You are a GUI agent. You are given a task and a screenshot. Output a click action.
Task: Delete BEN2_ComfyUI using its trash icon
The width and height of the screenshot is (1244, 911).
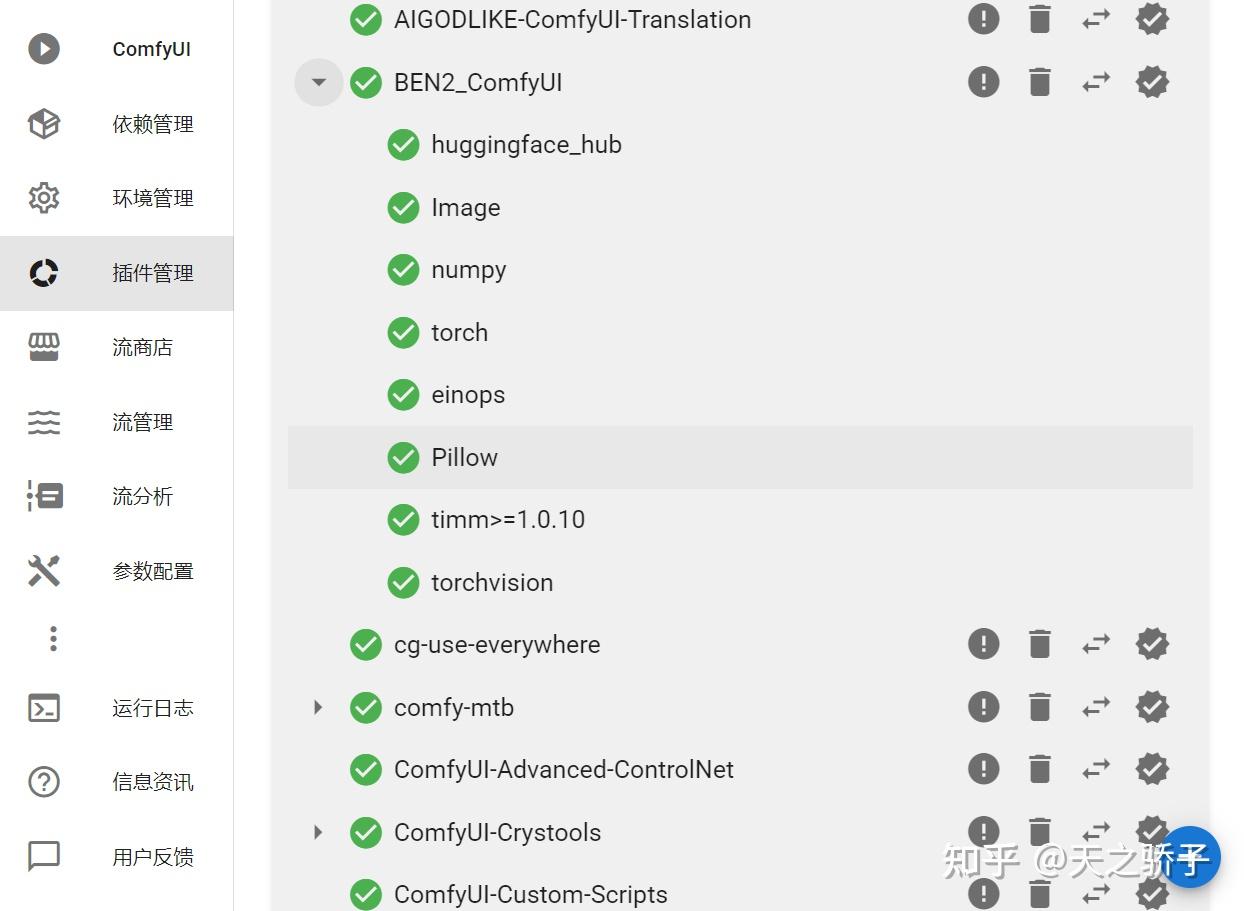tap(1039, 82)
